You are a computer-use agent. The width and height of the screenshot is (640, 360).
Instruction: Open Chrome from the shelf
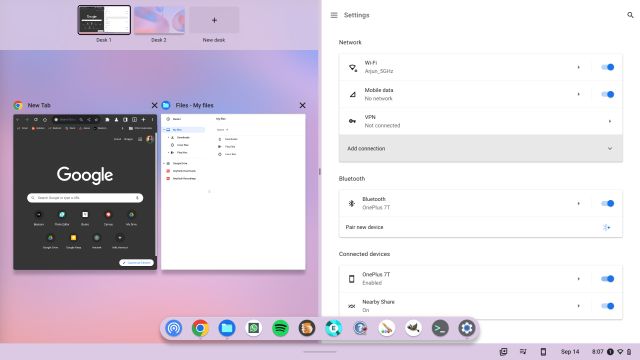pyautogui.click(x=200, y=328)
